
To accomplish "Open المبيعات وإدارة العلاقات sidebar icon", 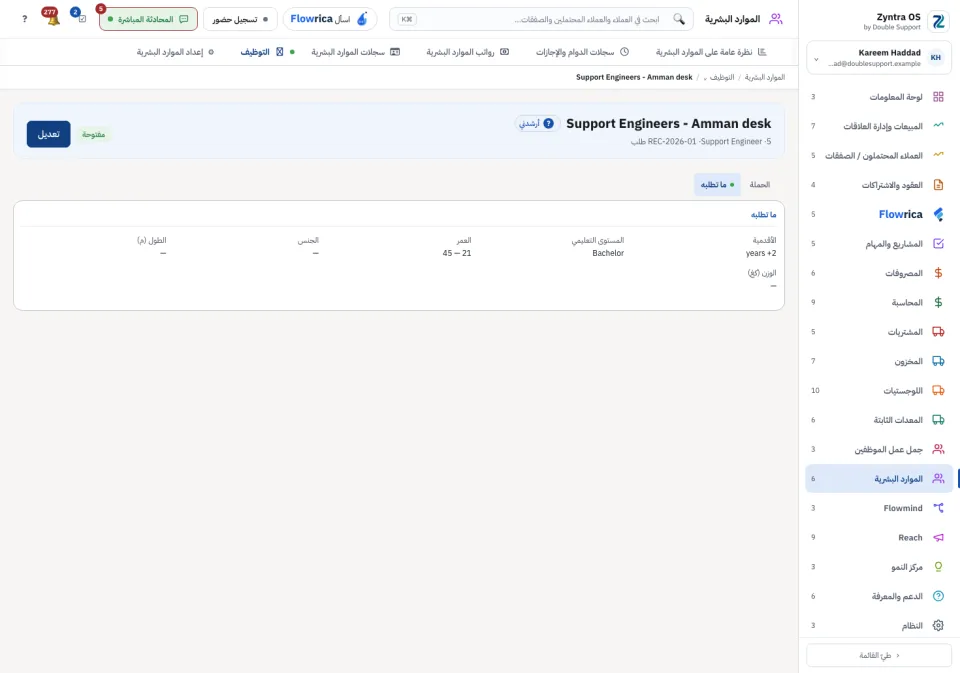I will [x=938, y=126].
